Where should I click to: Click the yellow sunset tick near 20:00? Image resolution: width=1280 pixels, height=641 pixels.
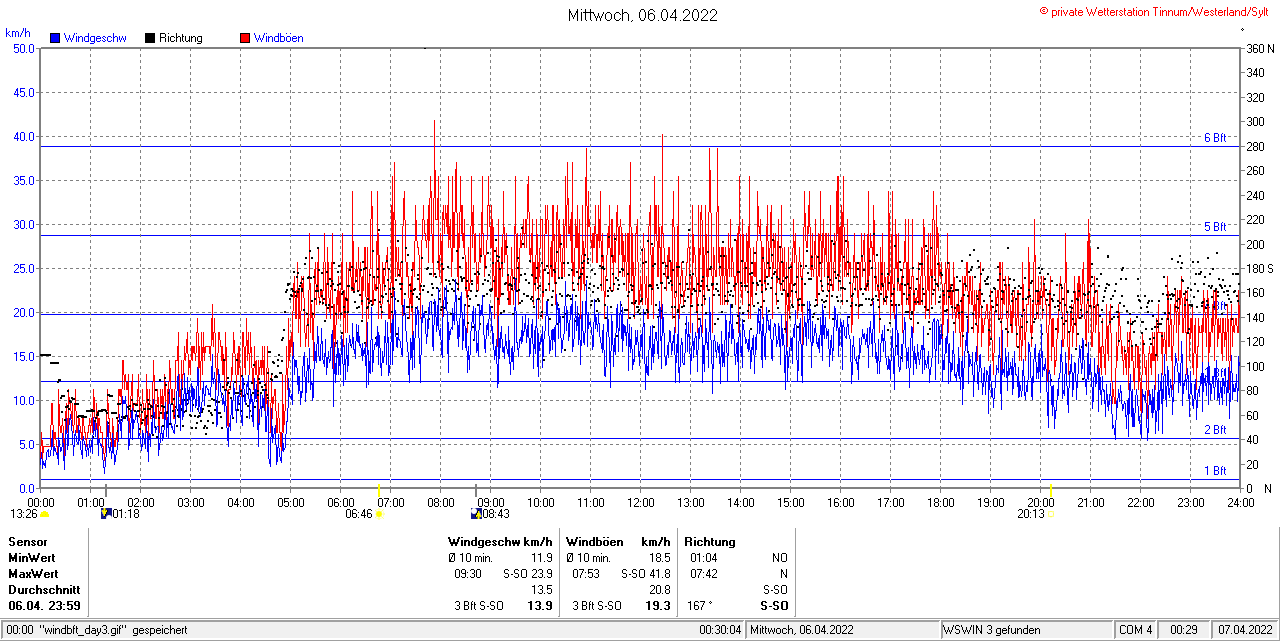[x=1050, y=490]
